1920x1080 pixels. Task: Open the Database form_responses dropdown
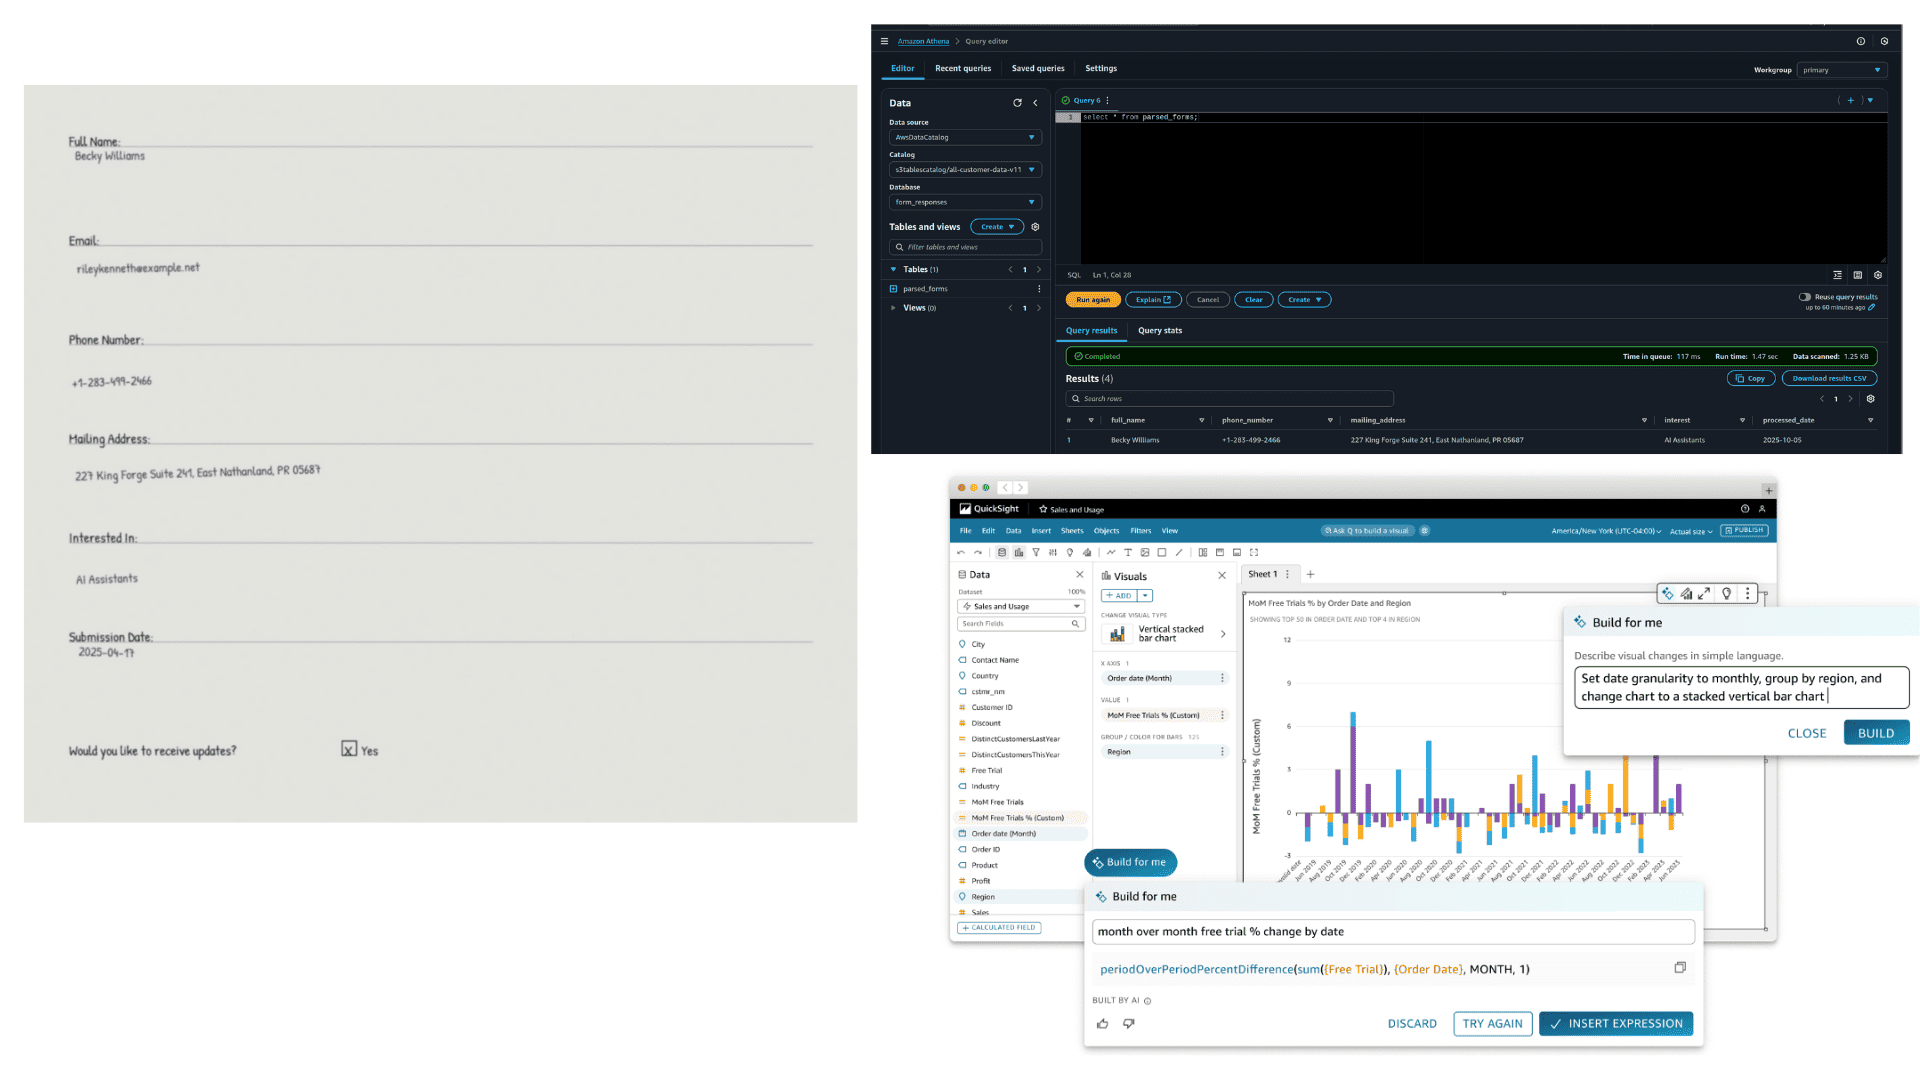[x=964, y=202]
